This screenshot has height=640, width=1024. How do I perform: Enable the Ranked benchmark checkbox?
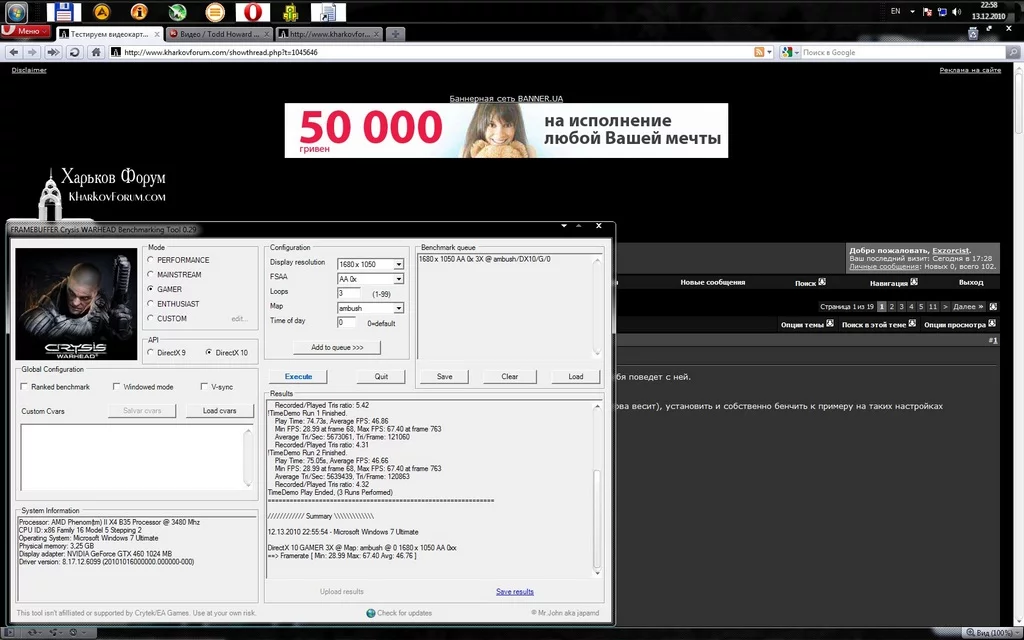[24, 387]
